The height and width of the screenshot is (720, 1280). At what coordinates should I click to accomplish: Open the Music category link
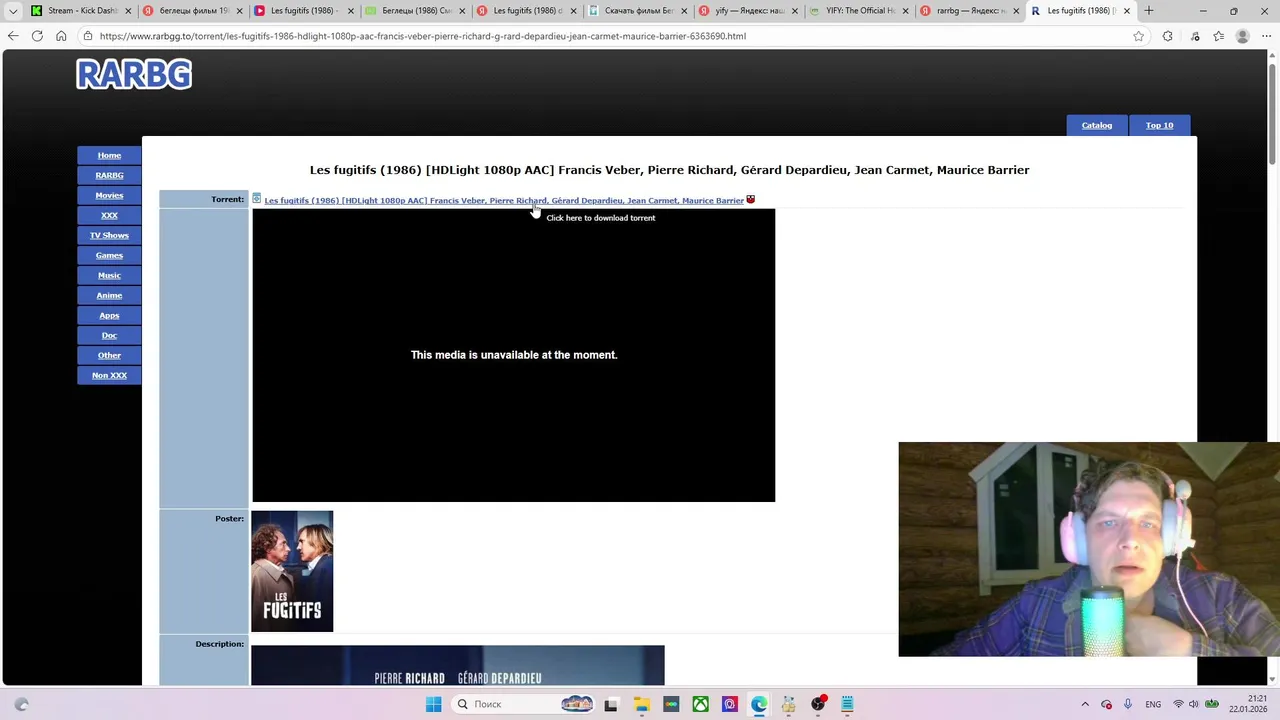(x=109, y=275)
